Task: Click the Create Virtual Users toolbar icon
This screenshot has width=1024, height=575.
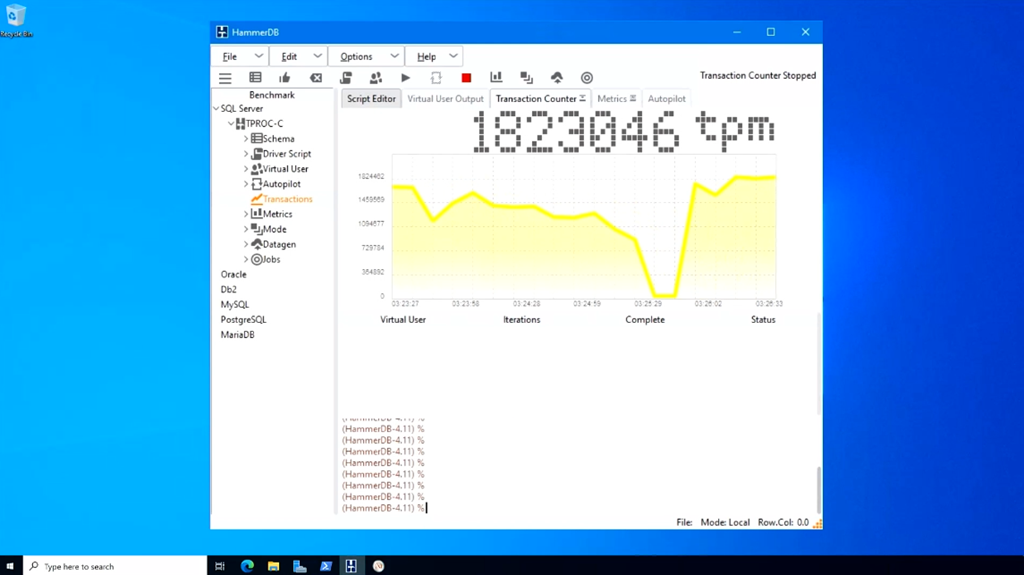Action: coord(376,78)
